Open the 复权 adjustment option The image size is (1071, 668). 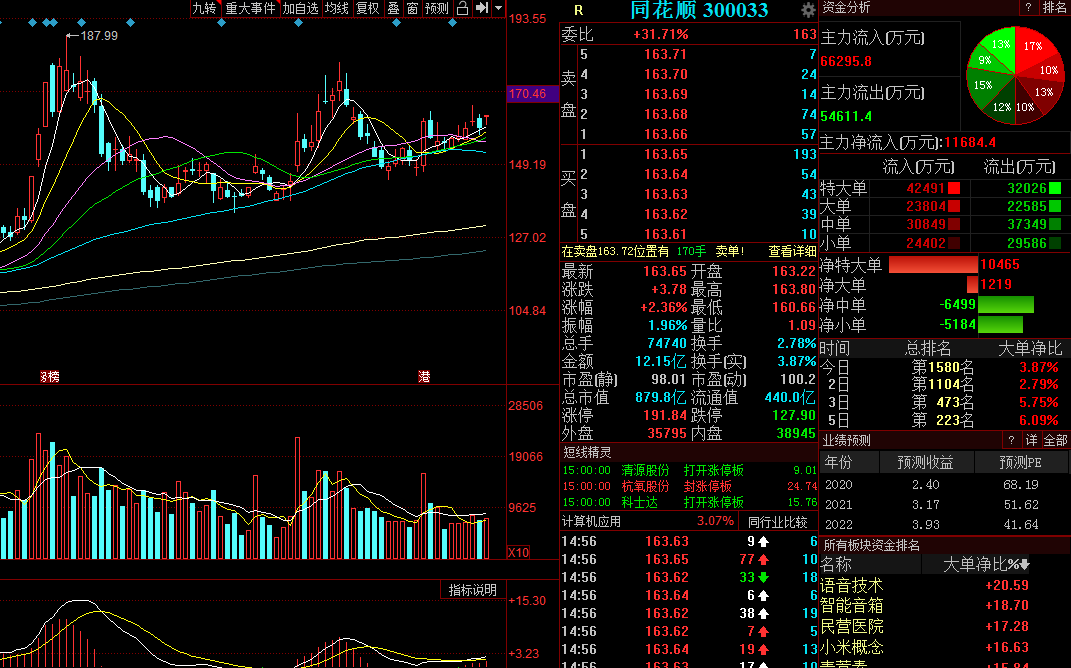[x=367, y=8]
